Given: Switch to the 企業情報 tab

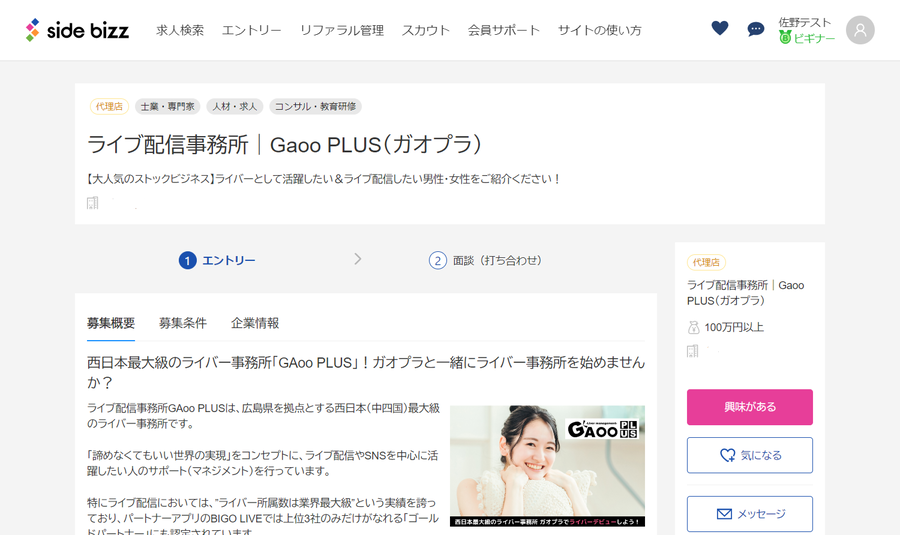Looking at the screenshot, I should (x=255, y=323).
